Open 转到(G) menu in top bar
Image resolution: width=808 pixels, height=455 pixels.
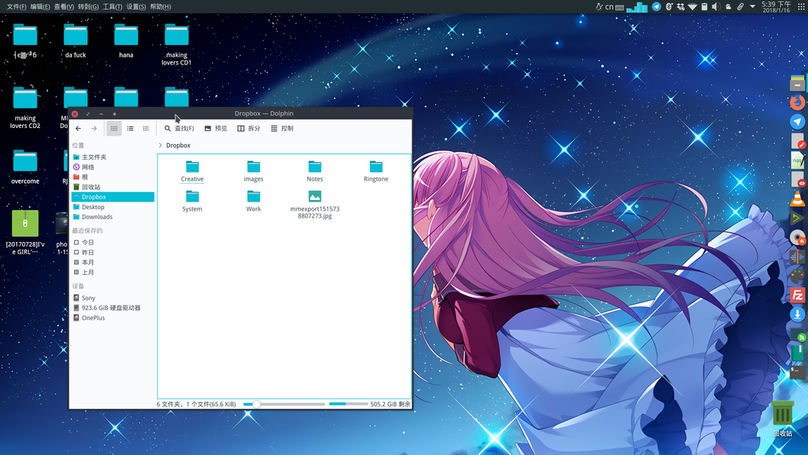(x=88, y=7)
